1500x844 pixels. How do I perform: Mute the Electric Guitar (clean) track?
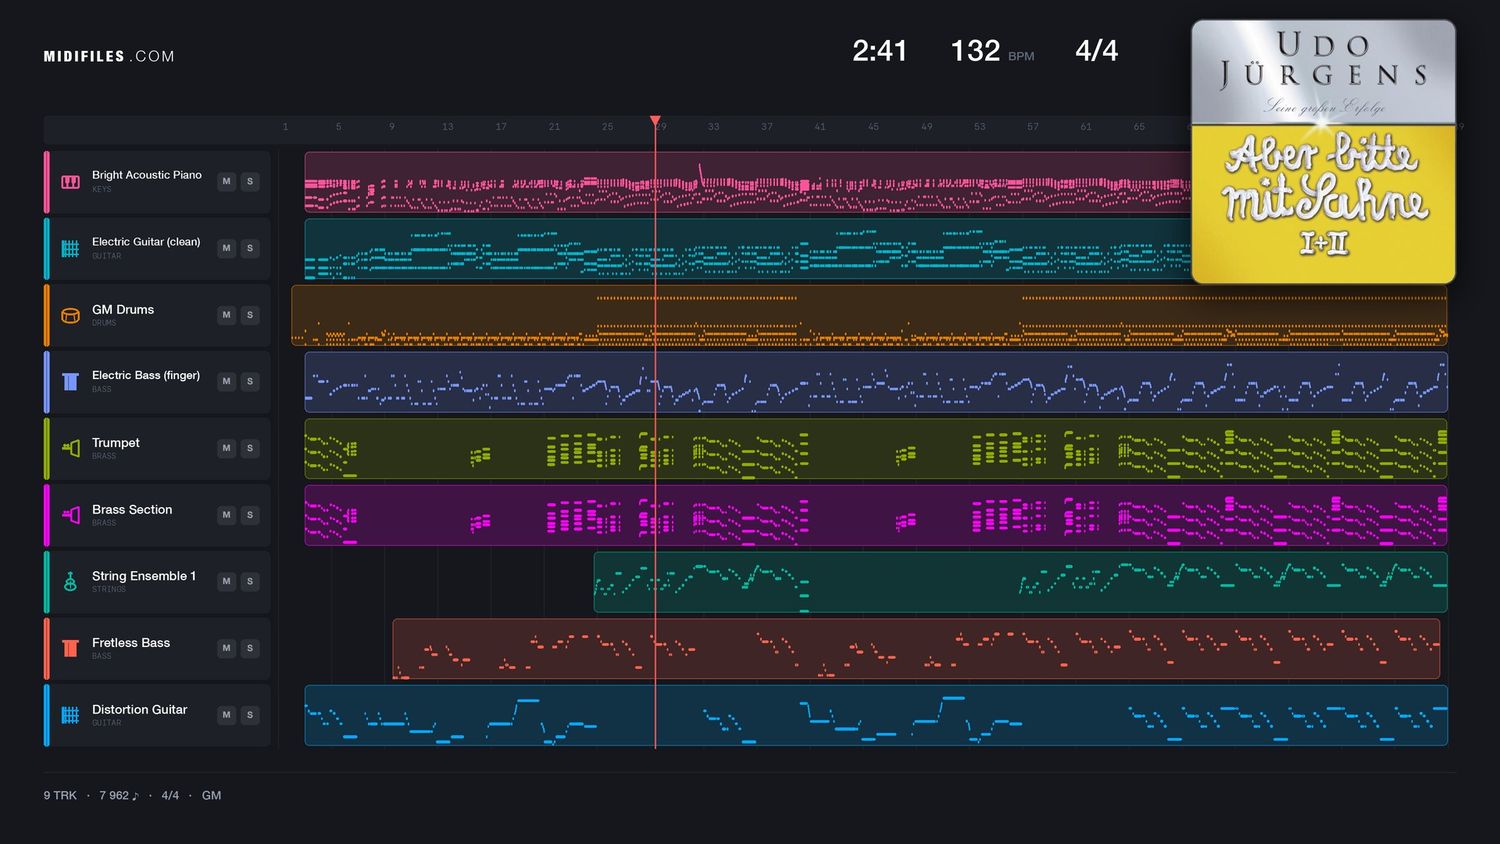click(226, 248)
